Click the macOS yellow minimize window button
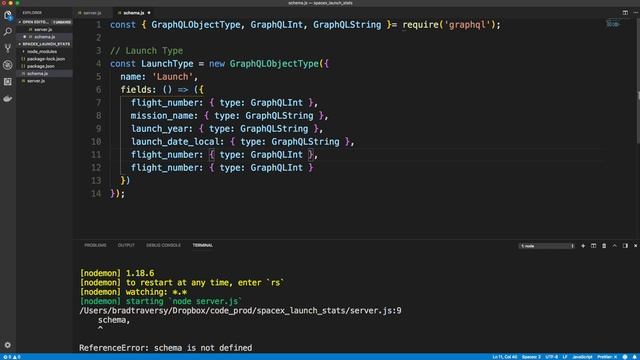This screenshot has height=360, width=640. 11,3
